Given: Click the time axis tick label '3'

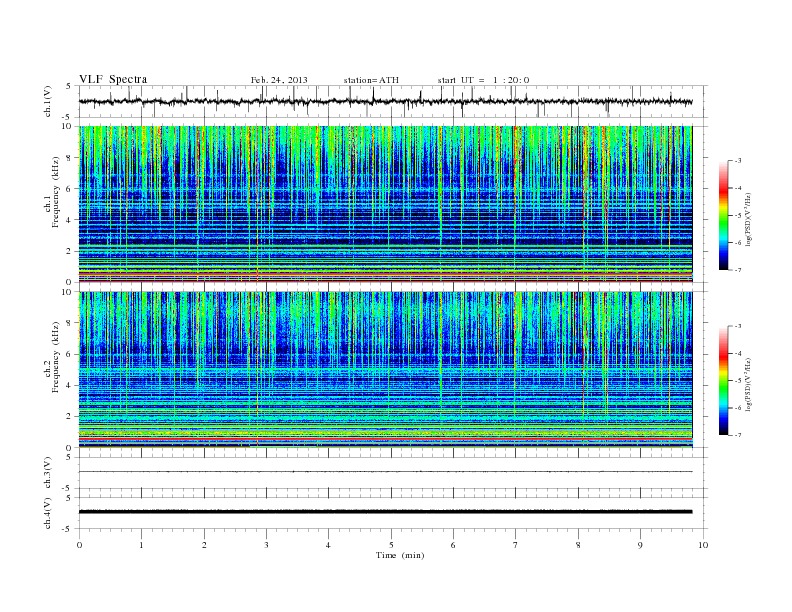Looking at the screenshot, I should 266,545.
